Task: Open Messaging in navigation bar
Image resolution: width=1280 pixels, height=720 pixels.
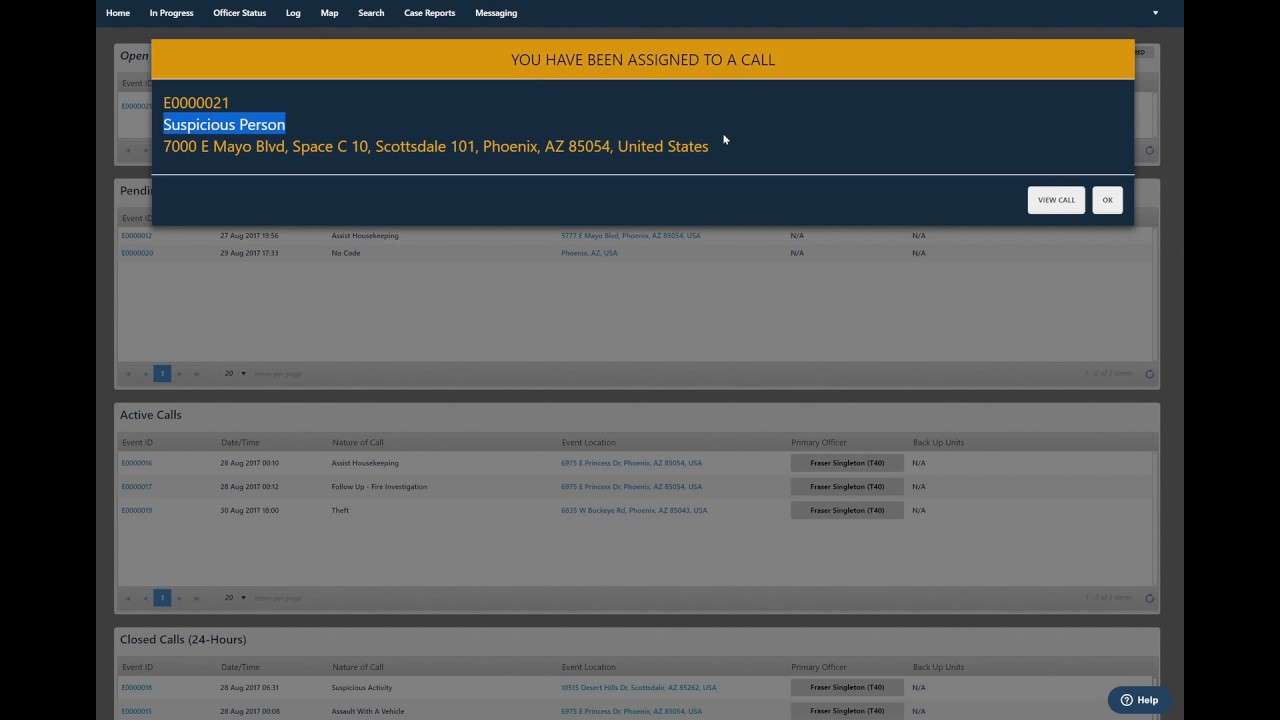Action: [496, 13]
